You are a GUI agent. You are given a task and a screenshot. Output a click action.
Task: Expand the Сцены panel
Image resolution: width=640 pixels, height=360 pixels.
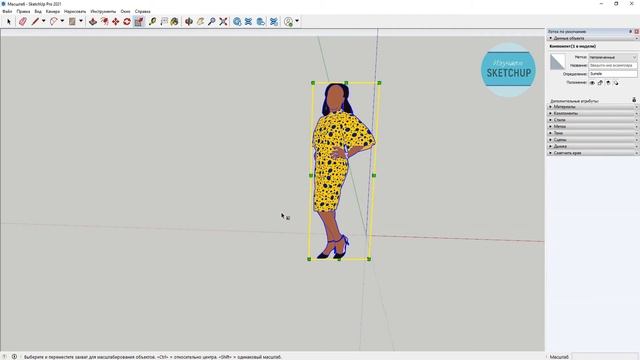592,140
